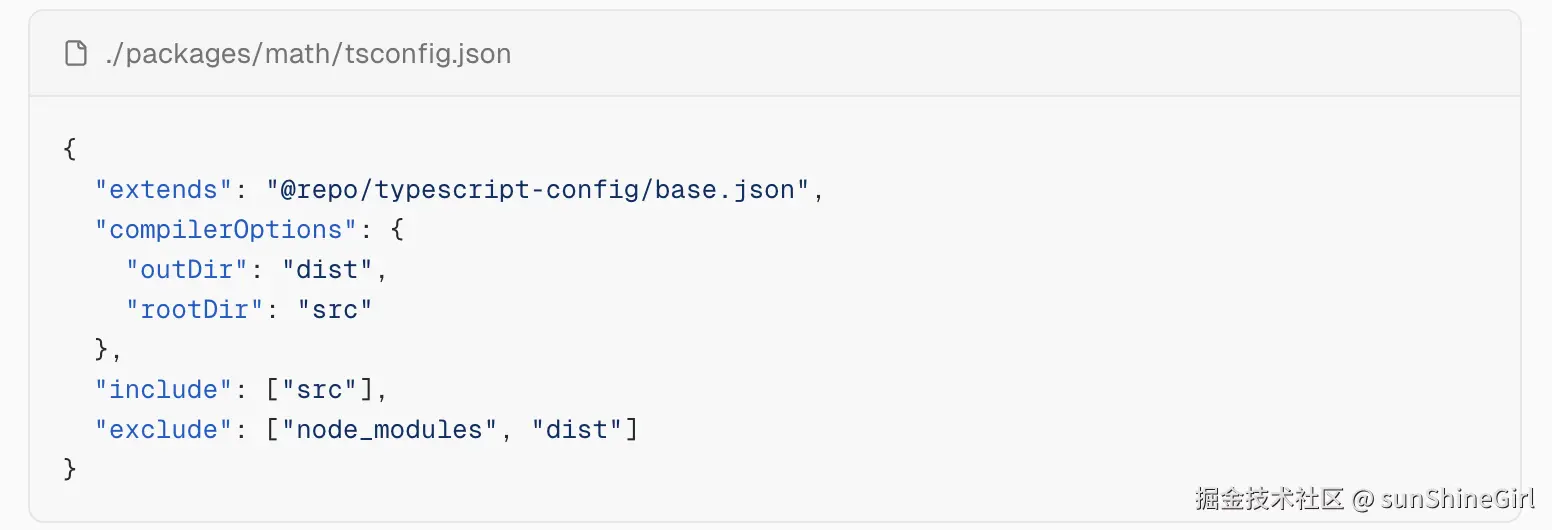Viewport: 1552px width, 530px height.
Task: Click the "dist" value after outDir
Action: 329,270
